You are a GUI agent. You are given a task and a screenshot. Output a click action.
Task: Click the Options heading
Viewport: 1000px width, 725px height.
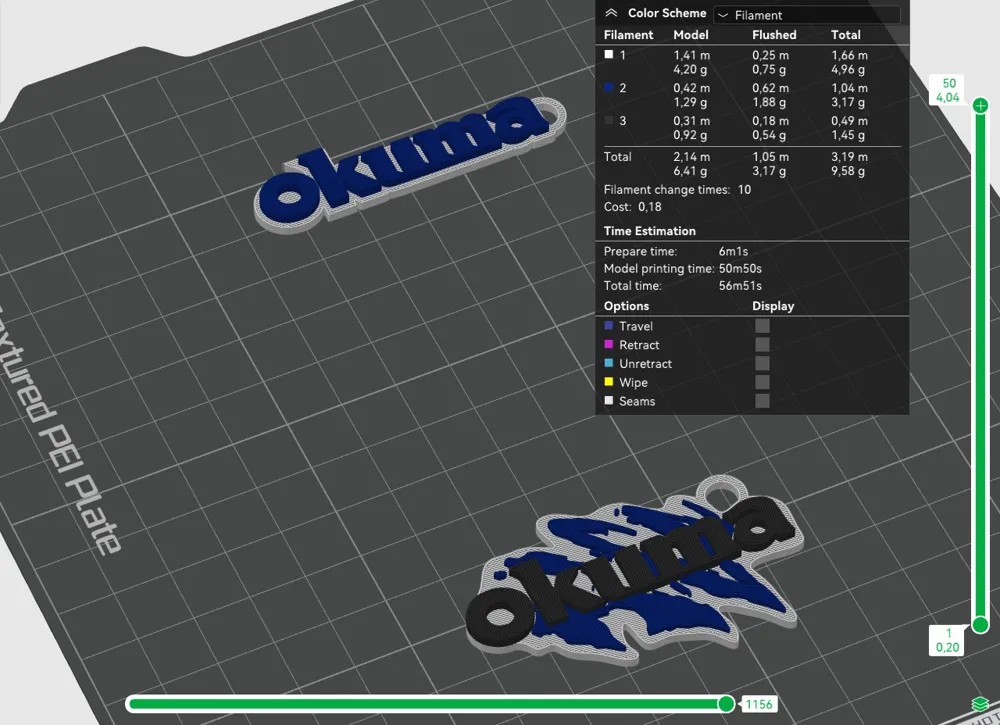click(626, 306)
